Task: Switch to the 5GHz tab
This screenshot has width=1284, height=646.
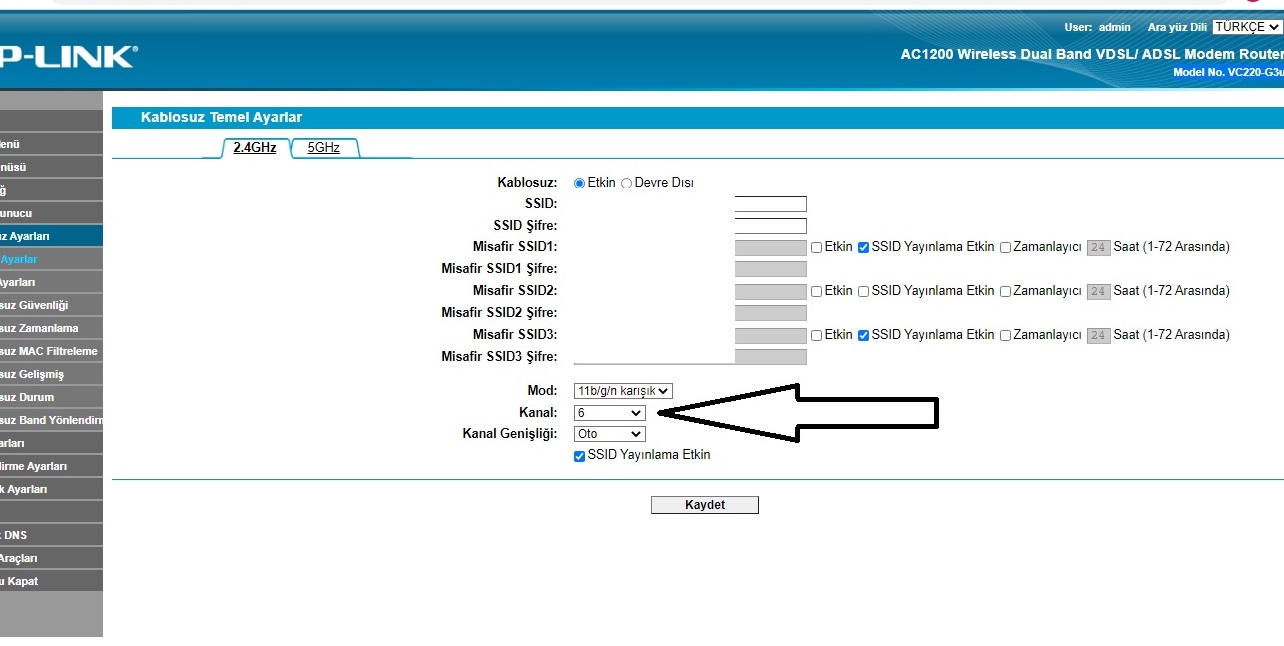Action: click(x=323, y=148)
